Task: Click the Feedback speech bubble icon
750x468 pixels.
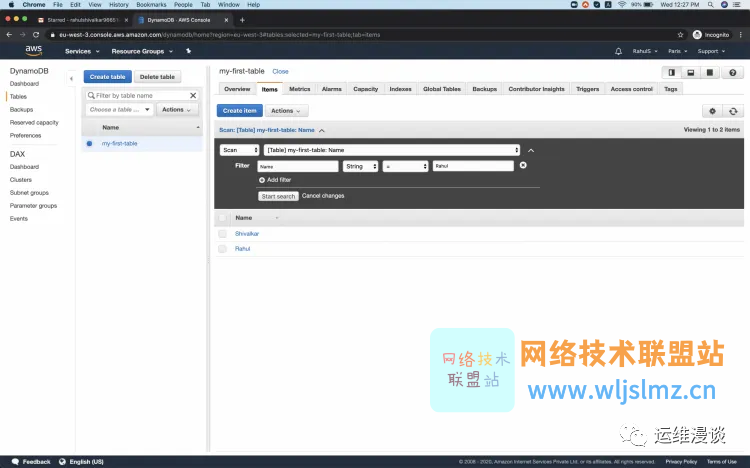Action: point(15,462)
